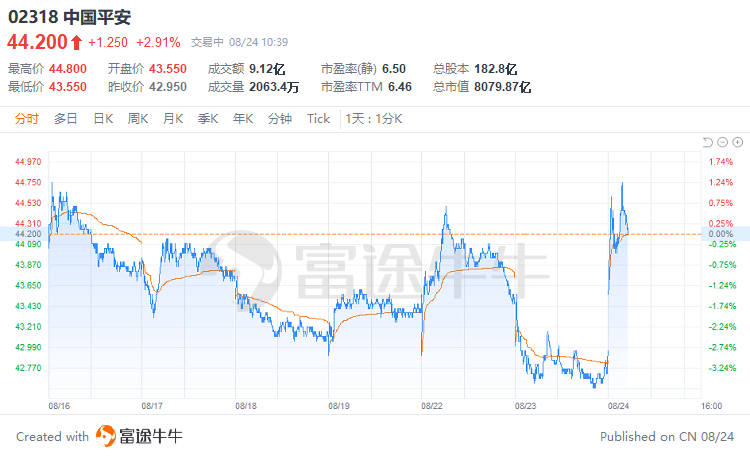Open the Tick tab
The image size is (750, 457).
coord(318,119)
